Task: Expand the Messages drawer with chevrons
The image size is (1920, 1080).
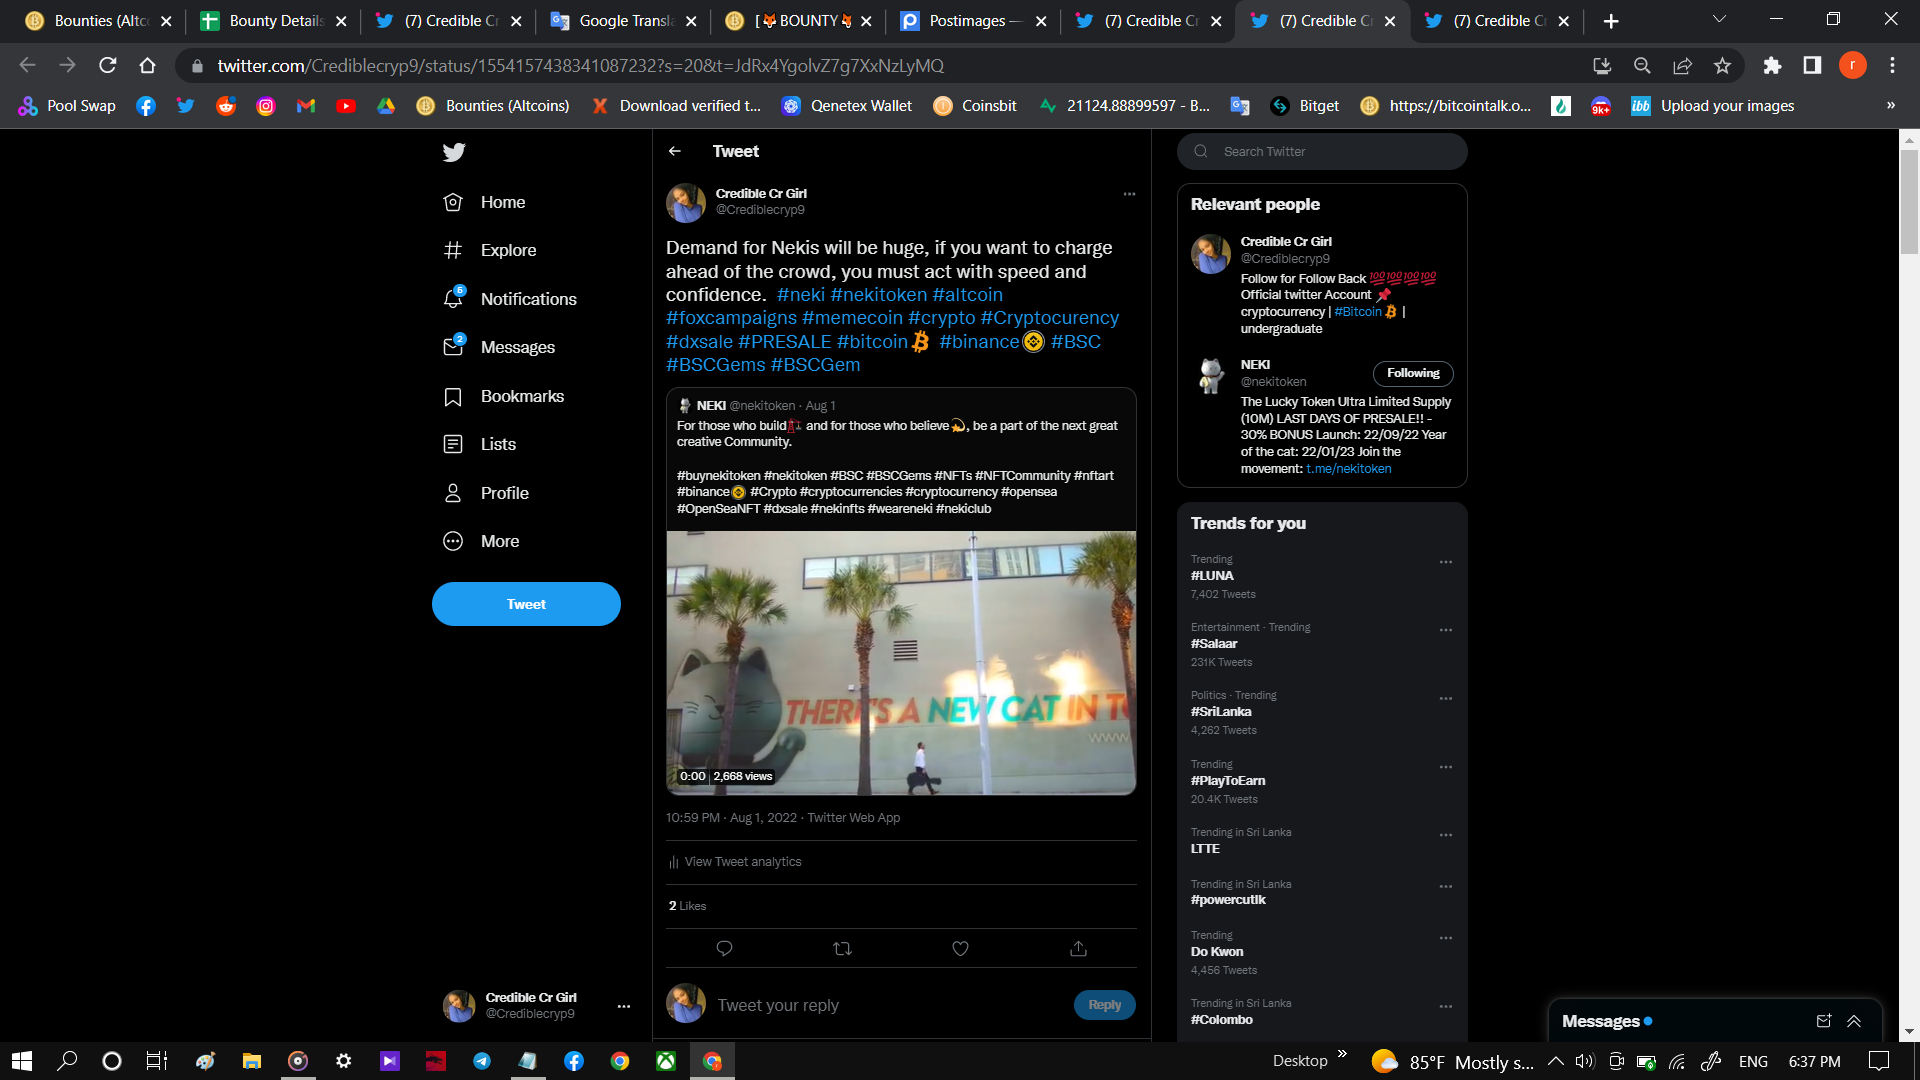Action: [1854, 1021]
